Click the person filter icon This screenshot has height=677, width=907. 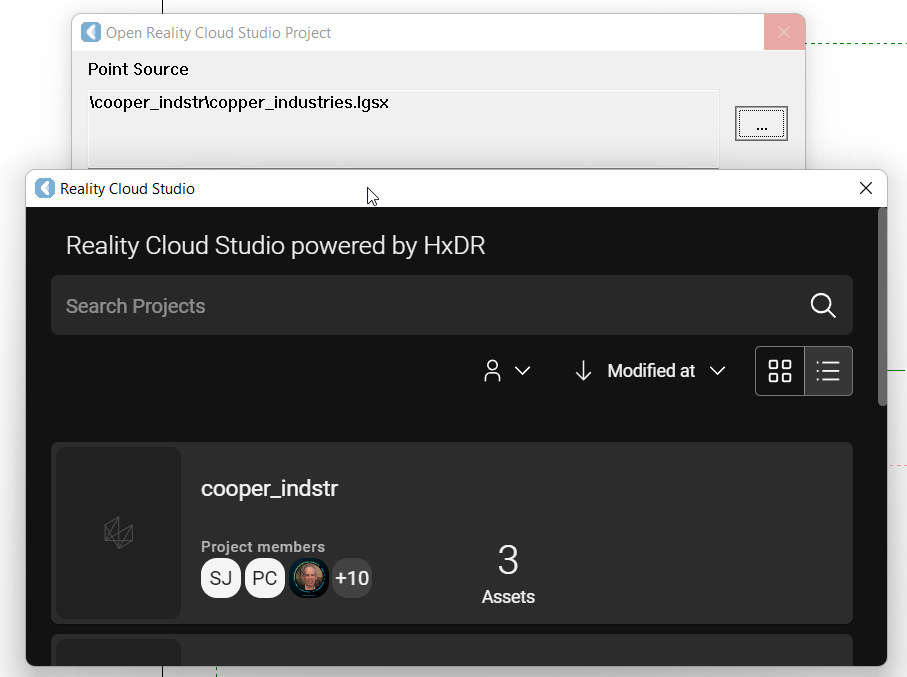coord(492,371)
